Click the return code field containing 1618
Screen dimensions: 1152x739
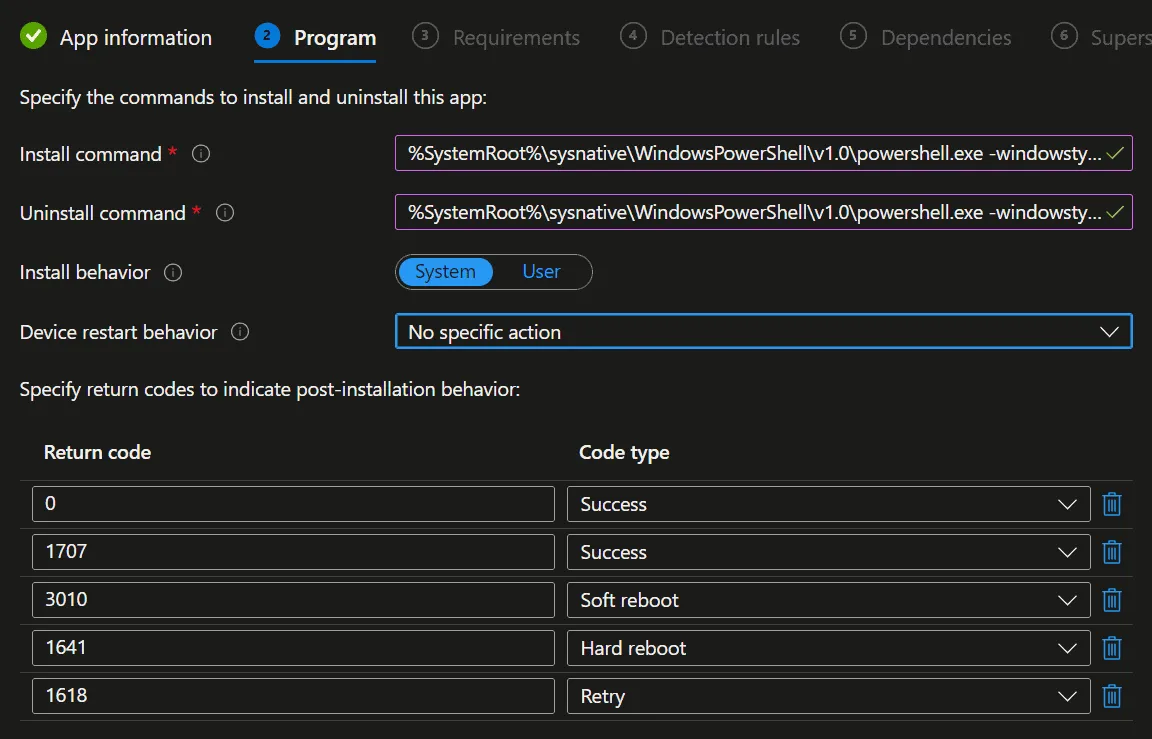(x=293, y=696)
